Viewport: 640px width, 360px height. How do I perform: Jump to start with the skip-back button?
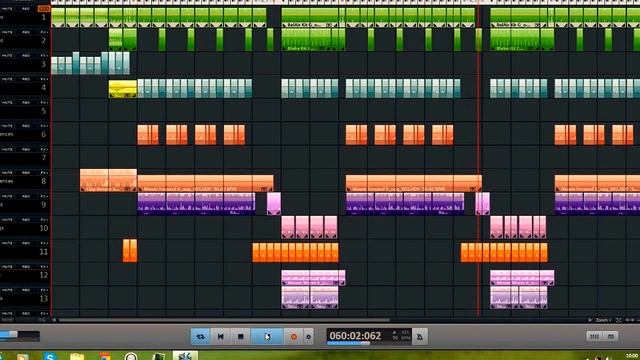(x=220, y=337)
